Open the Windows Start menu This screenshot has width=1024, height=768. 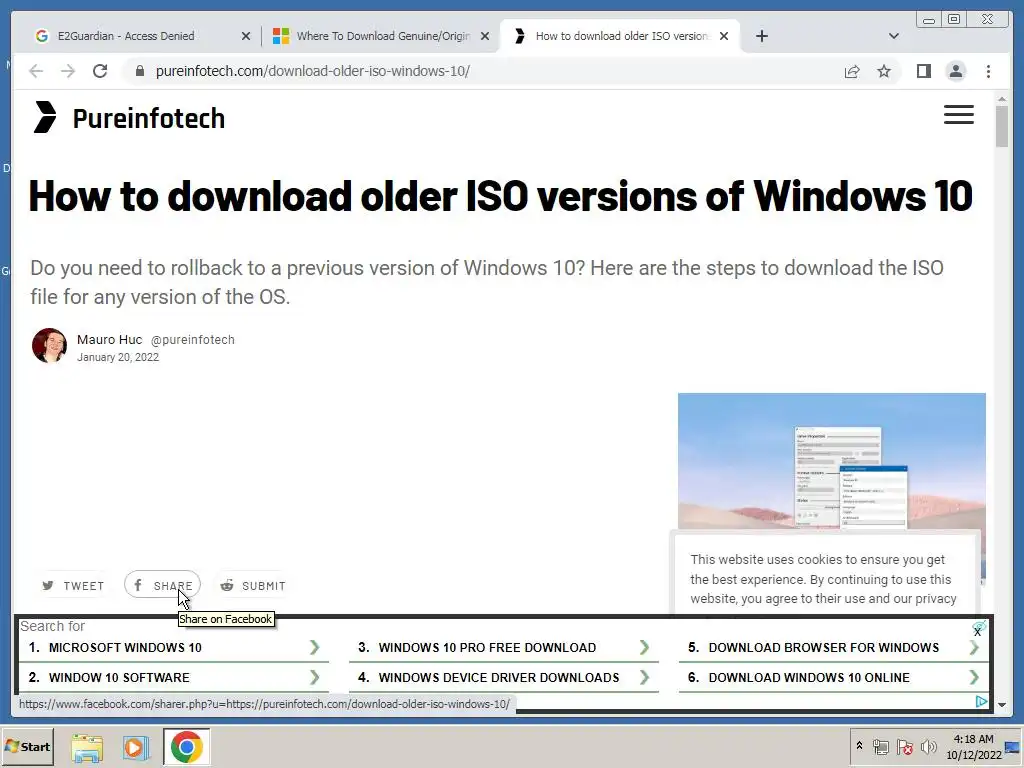[x=27, y=747]
